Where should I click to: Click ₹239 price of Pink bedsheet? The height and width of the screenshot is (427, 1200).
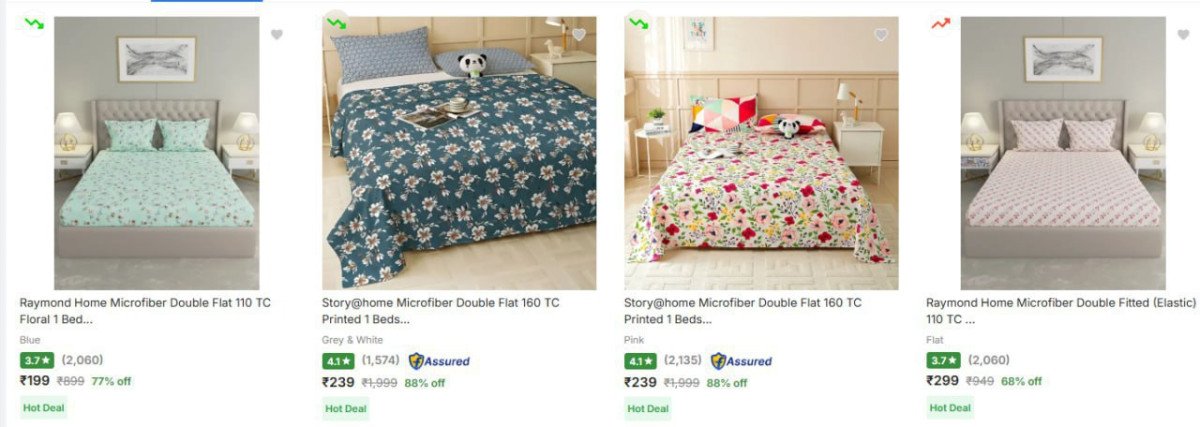pyautogui.click(x=641, y=381)
